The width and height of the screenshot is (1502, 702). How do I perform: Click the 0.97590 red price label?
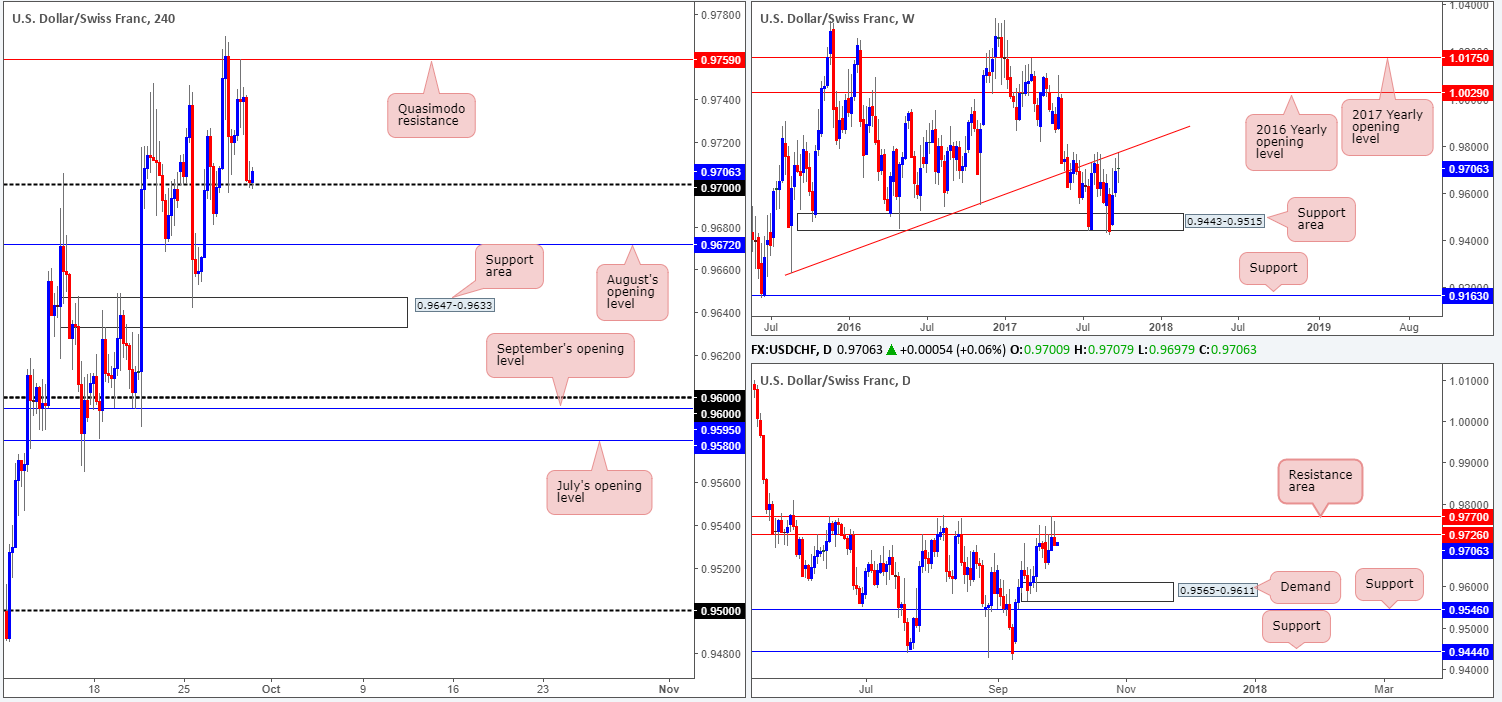[719, 60]
